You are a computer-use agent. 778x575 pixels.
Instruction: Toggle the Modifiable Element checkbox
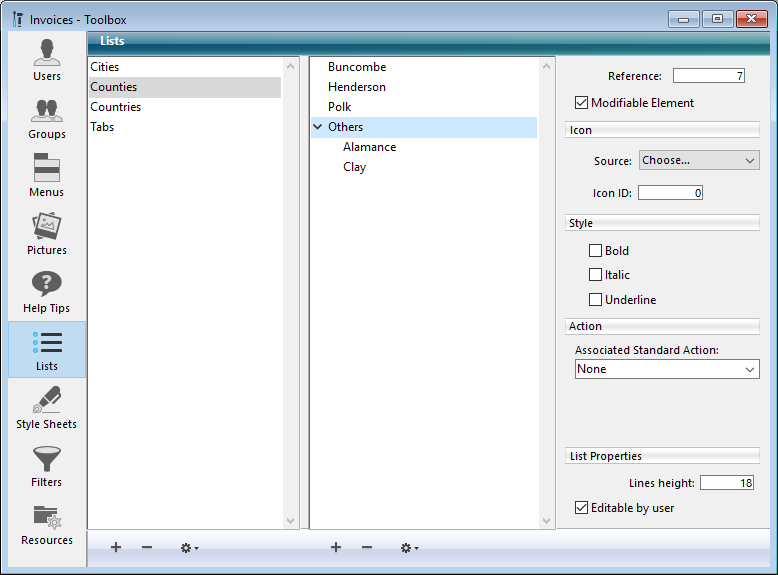click(x=581, y=103)
